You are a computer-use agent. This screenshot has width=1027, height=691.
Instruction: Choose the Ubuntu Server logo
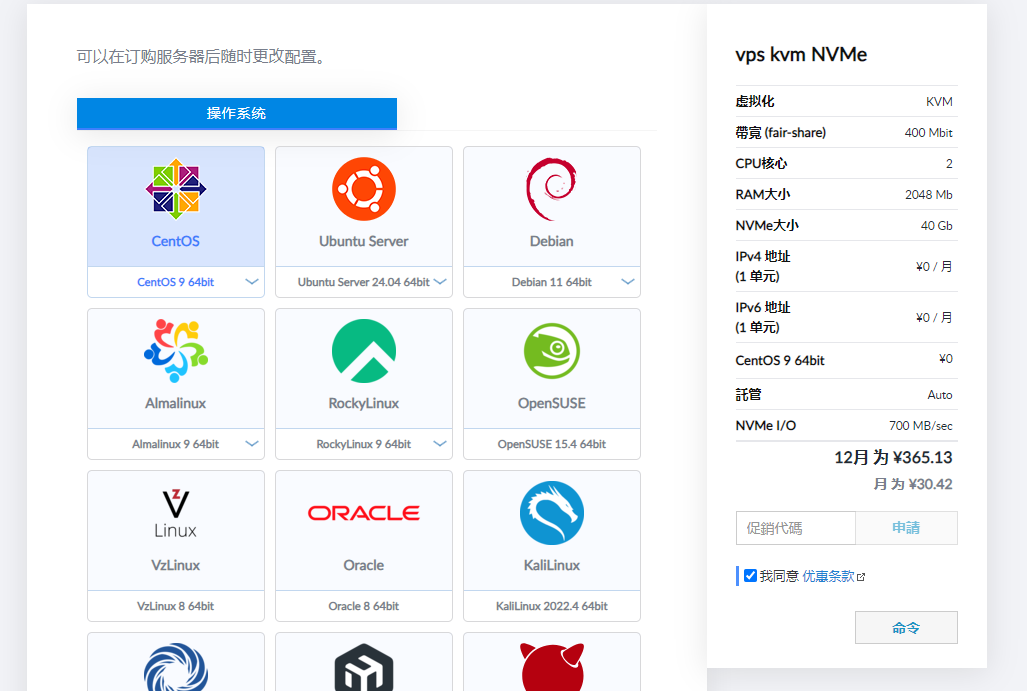click(364, 189)
